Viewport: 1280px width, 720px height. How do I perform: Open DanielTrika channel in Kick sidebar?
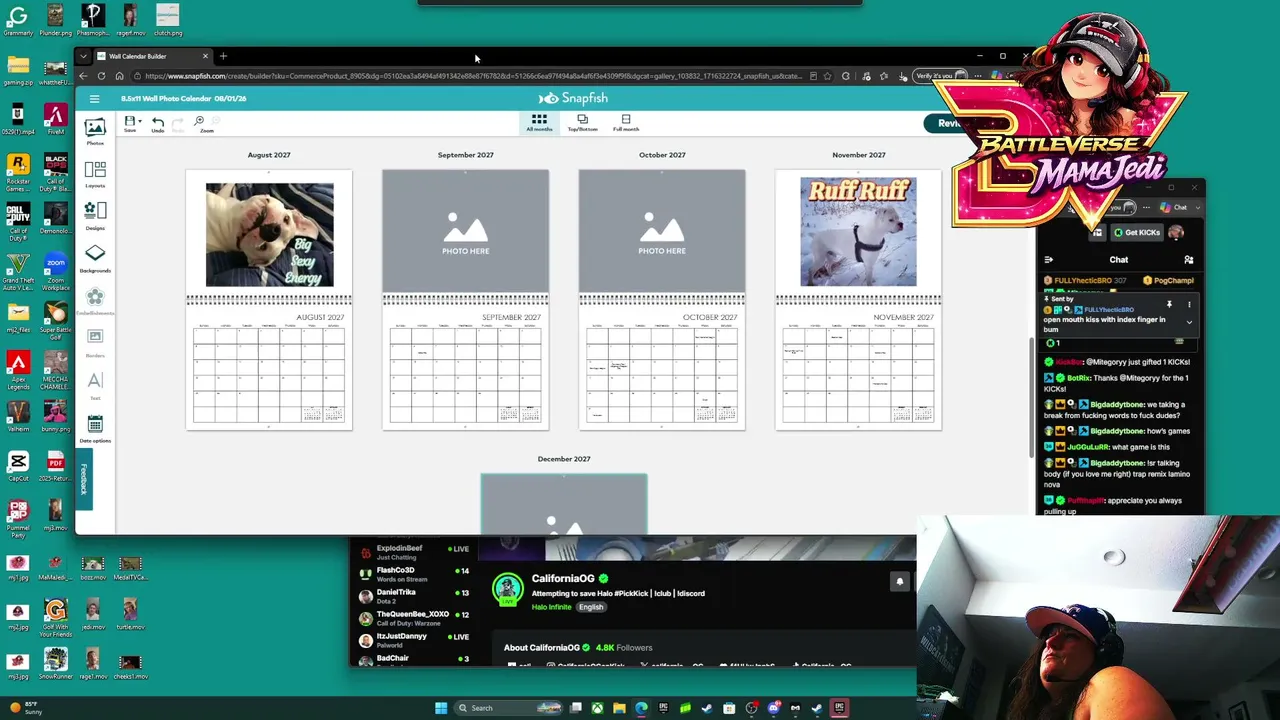pos(415,595)
